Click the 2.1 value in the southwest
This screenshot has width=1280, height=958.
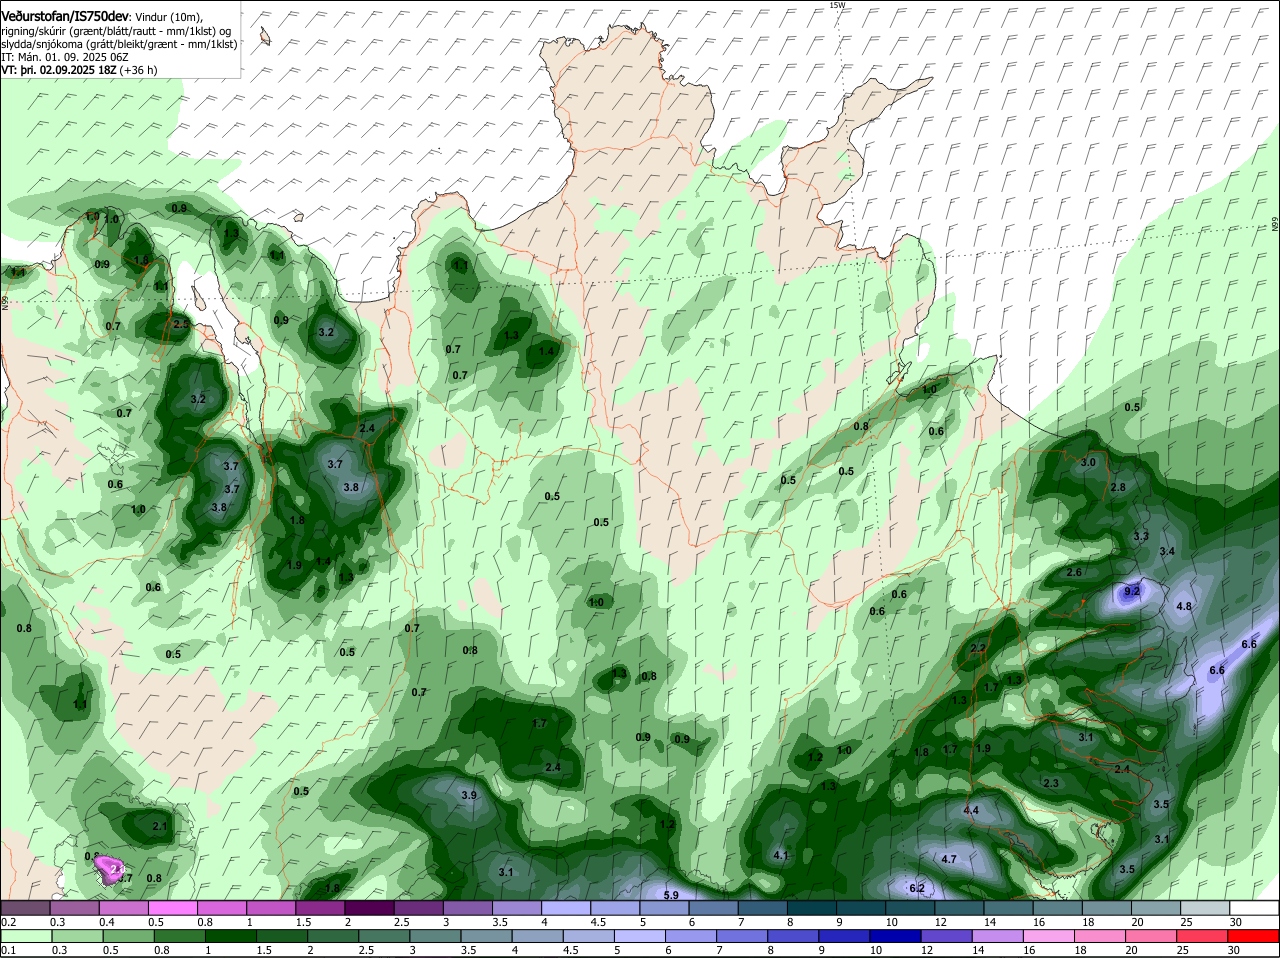tap(160, 827)
